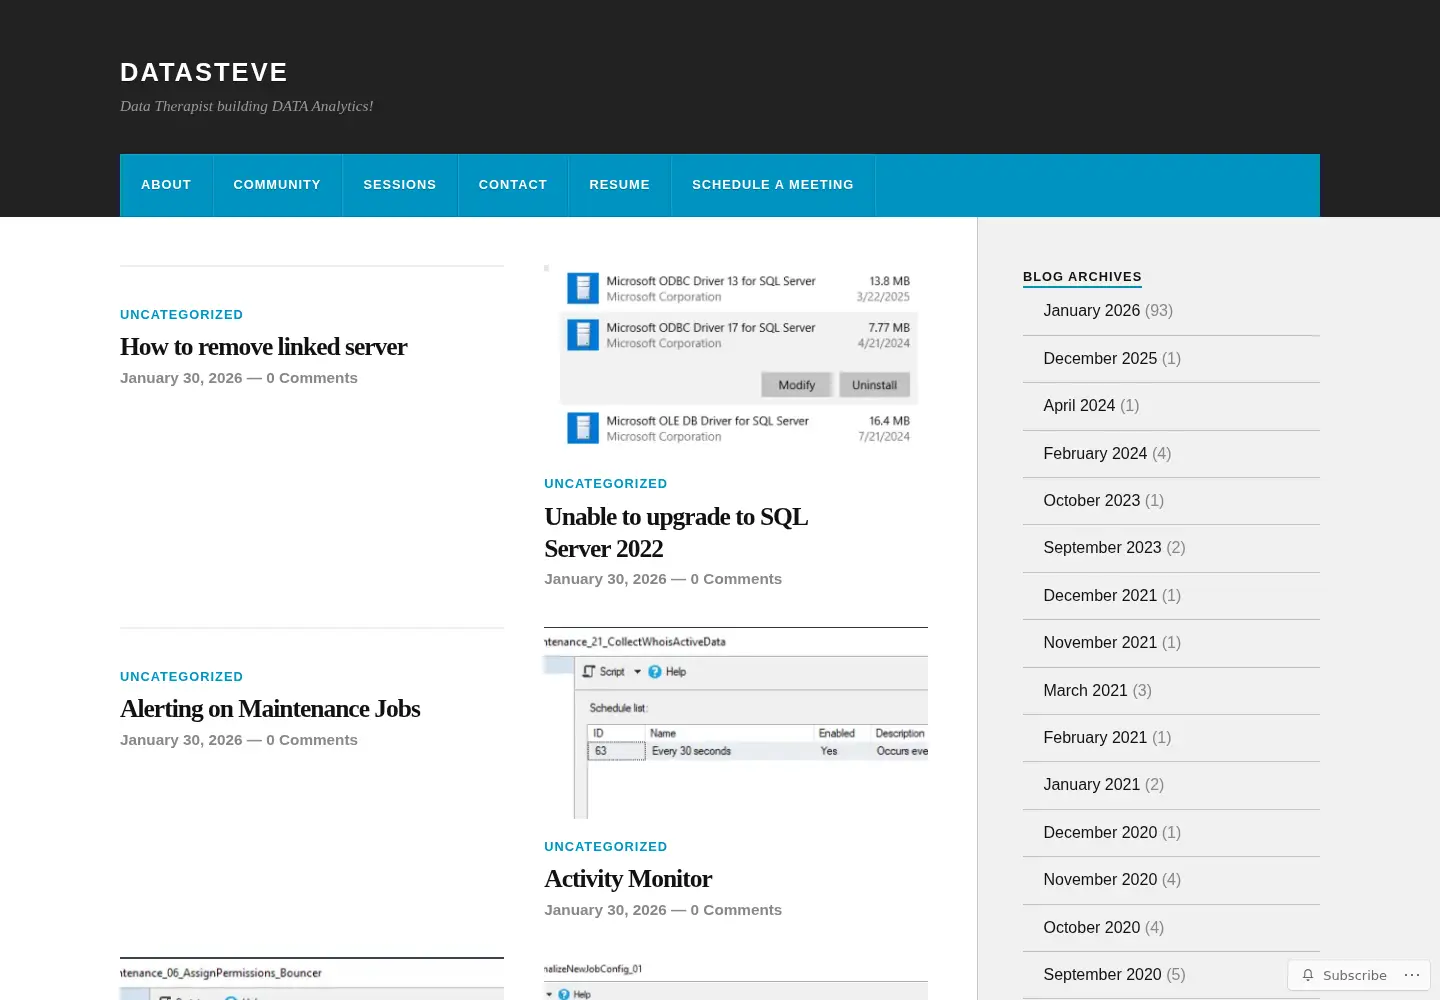Click the CollectWhoisActiveData schedule thumbnail
This screenshot has width=1440, height=1000.
(736, 723)
